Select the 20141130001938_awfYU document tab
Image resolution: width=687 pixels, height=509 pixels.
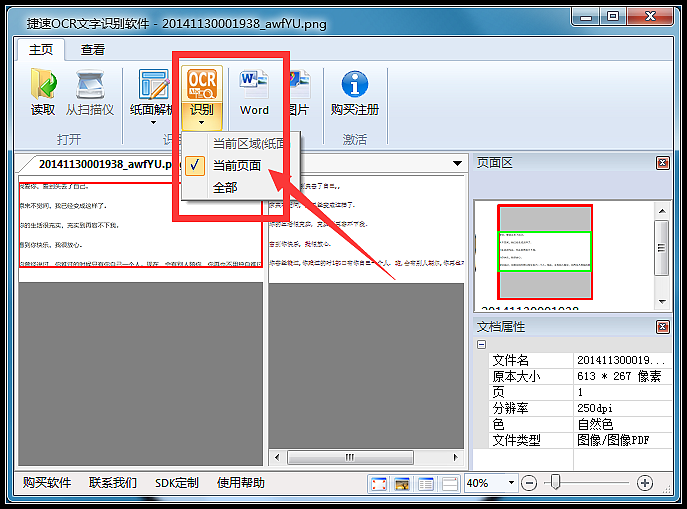(x=105, y=164)
